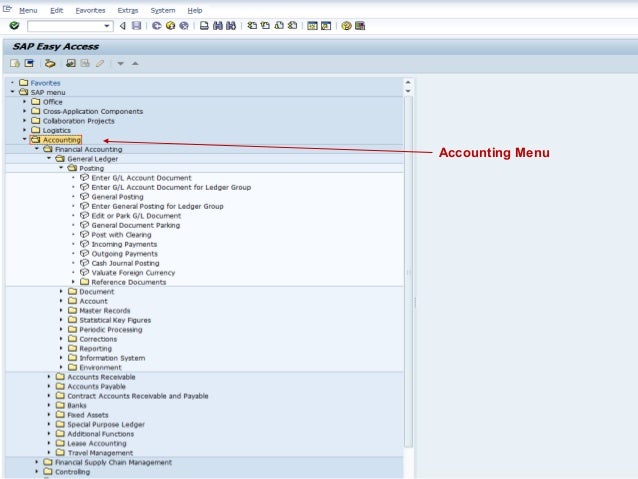Expand the Logistics folder node
638x479 pixels.
[24, 130]
